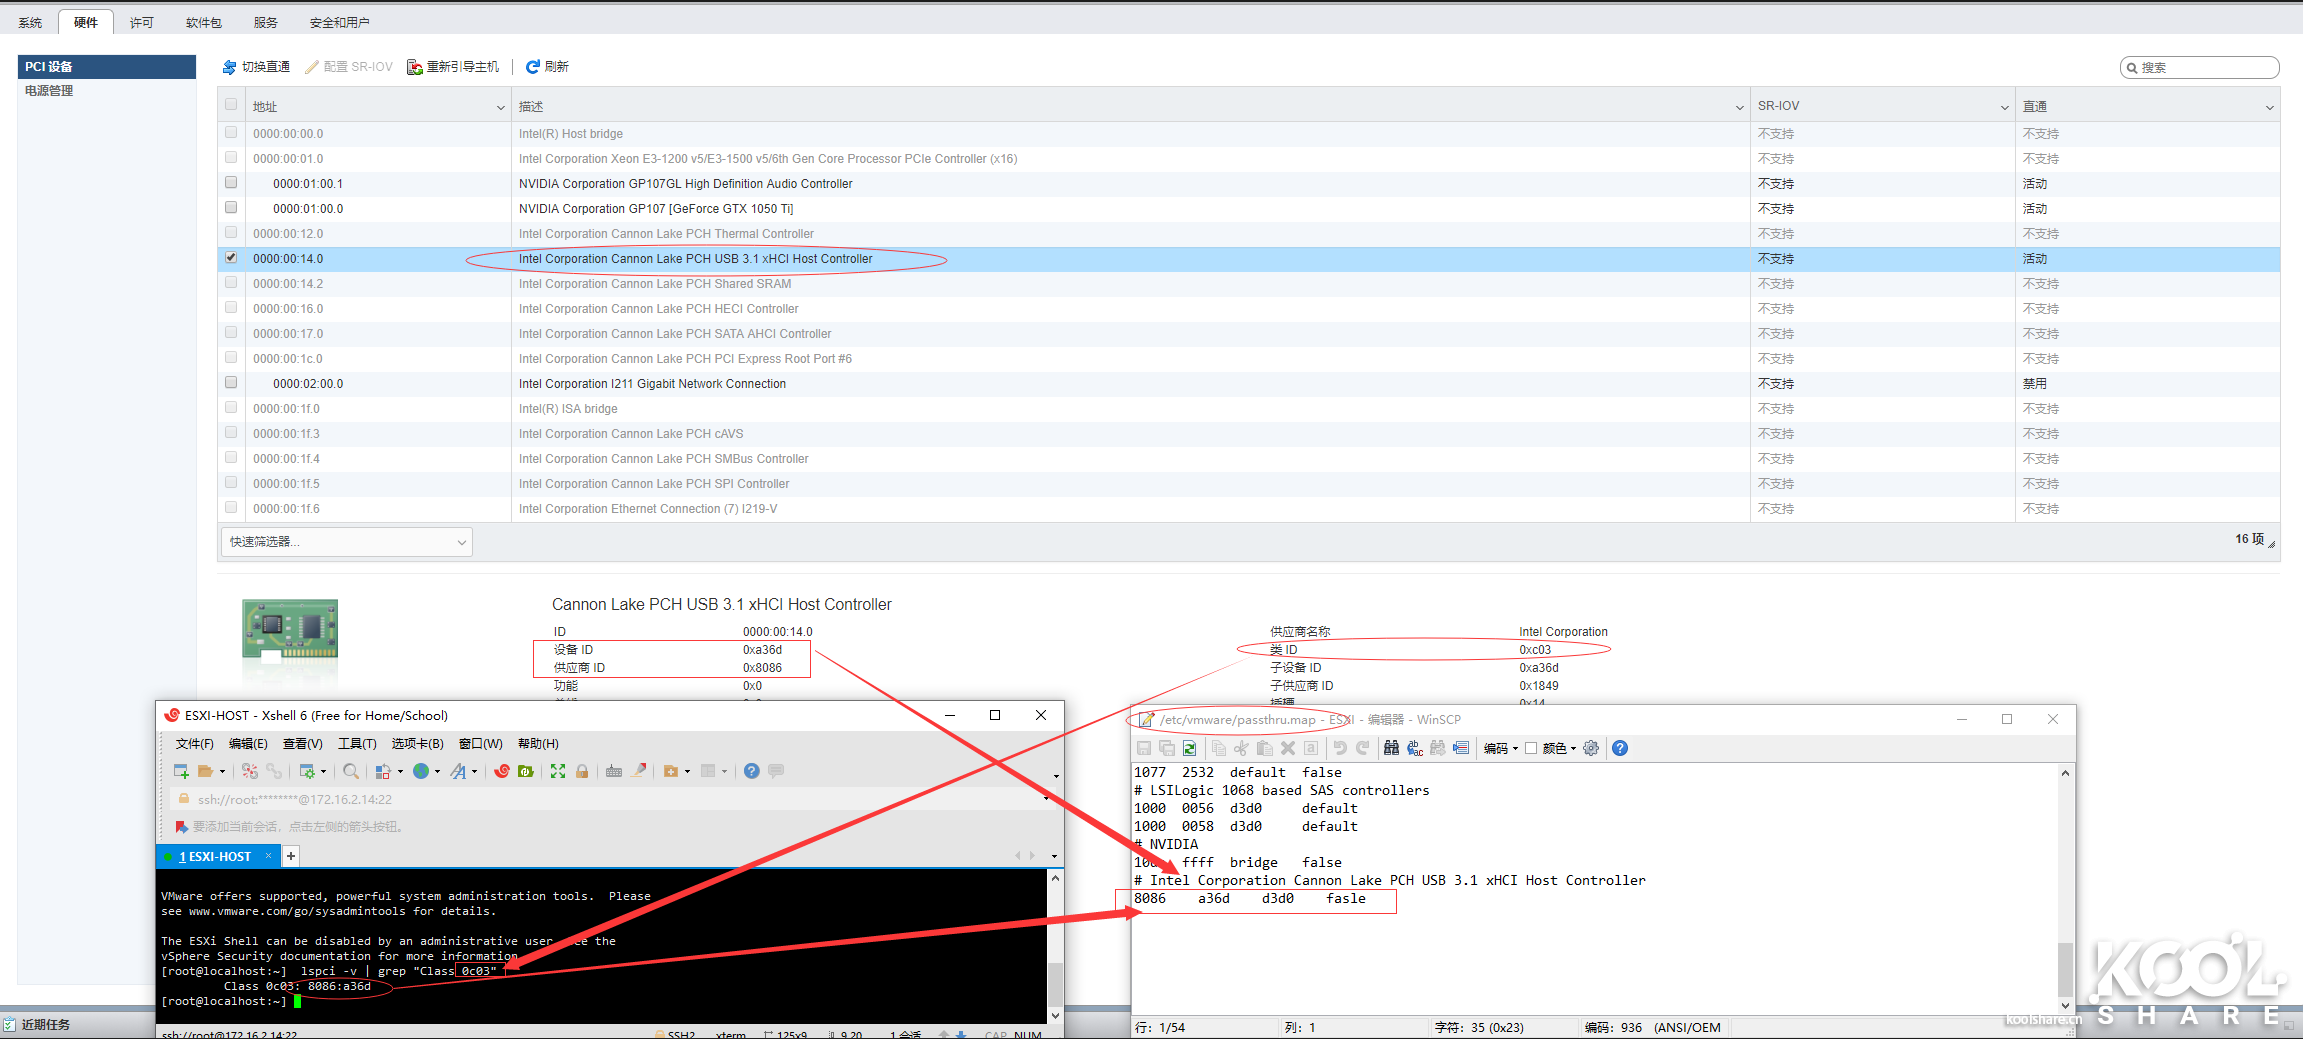2303x1039 pixels.
Task: Check the GeForce GTX 1050 Ti row checkbox
Action: coord(231,207)
